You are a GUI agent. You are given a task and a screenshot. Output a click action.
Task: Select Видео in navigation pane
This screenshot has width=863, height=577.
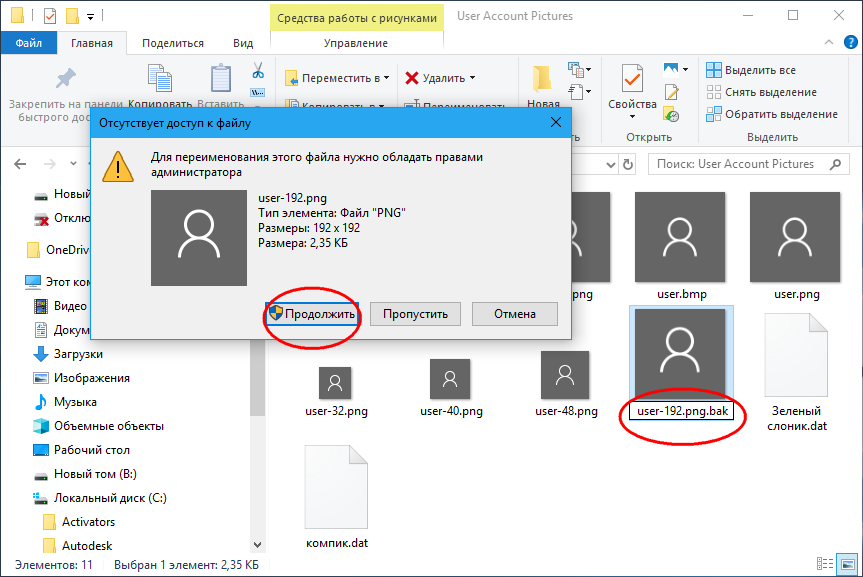tap(61, 306)
